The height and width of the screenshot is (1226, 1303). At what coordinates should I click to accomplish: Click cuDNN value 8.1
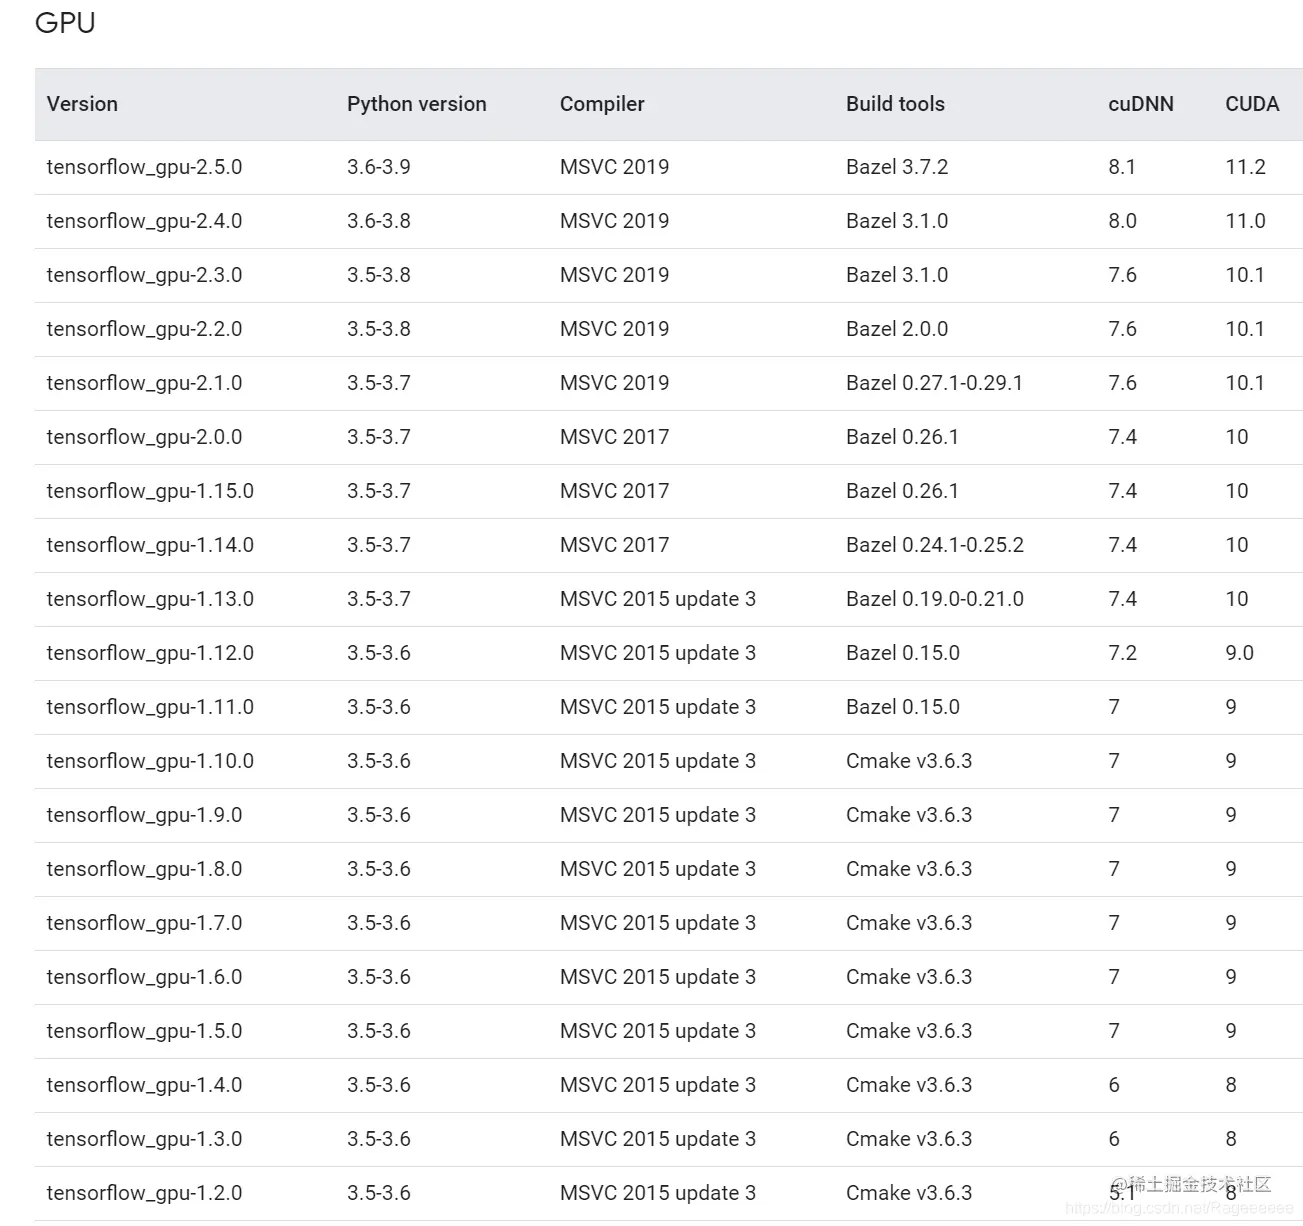click(x=1122, y=167)
